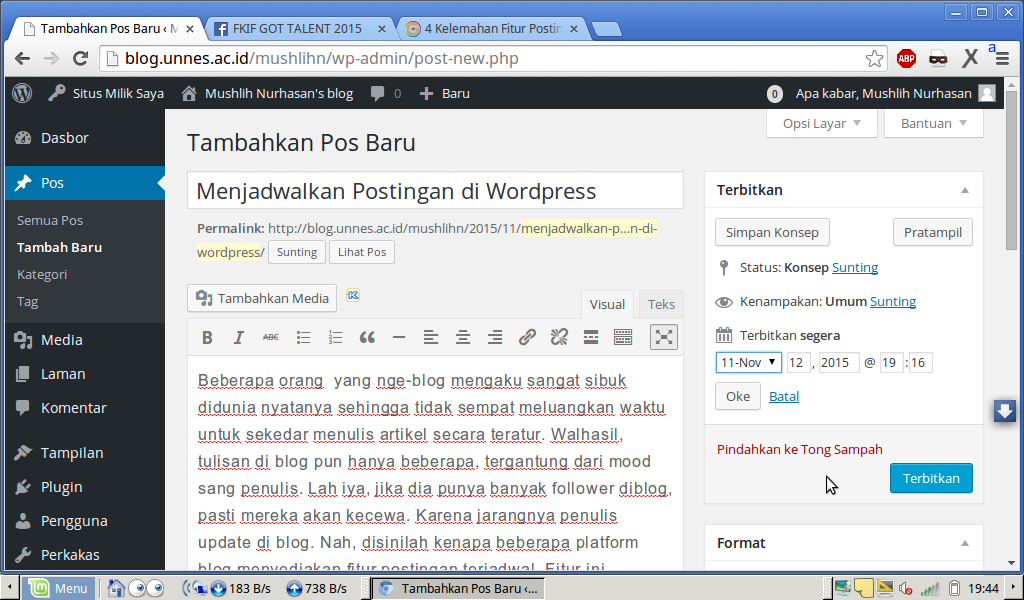Align text center
This screenshot has width=1024, height=600.
[x=462, y=338]
